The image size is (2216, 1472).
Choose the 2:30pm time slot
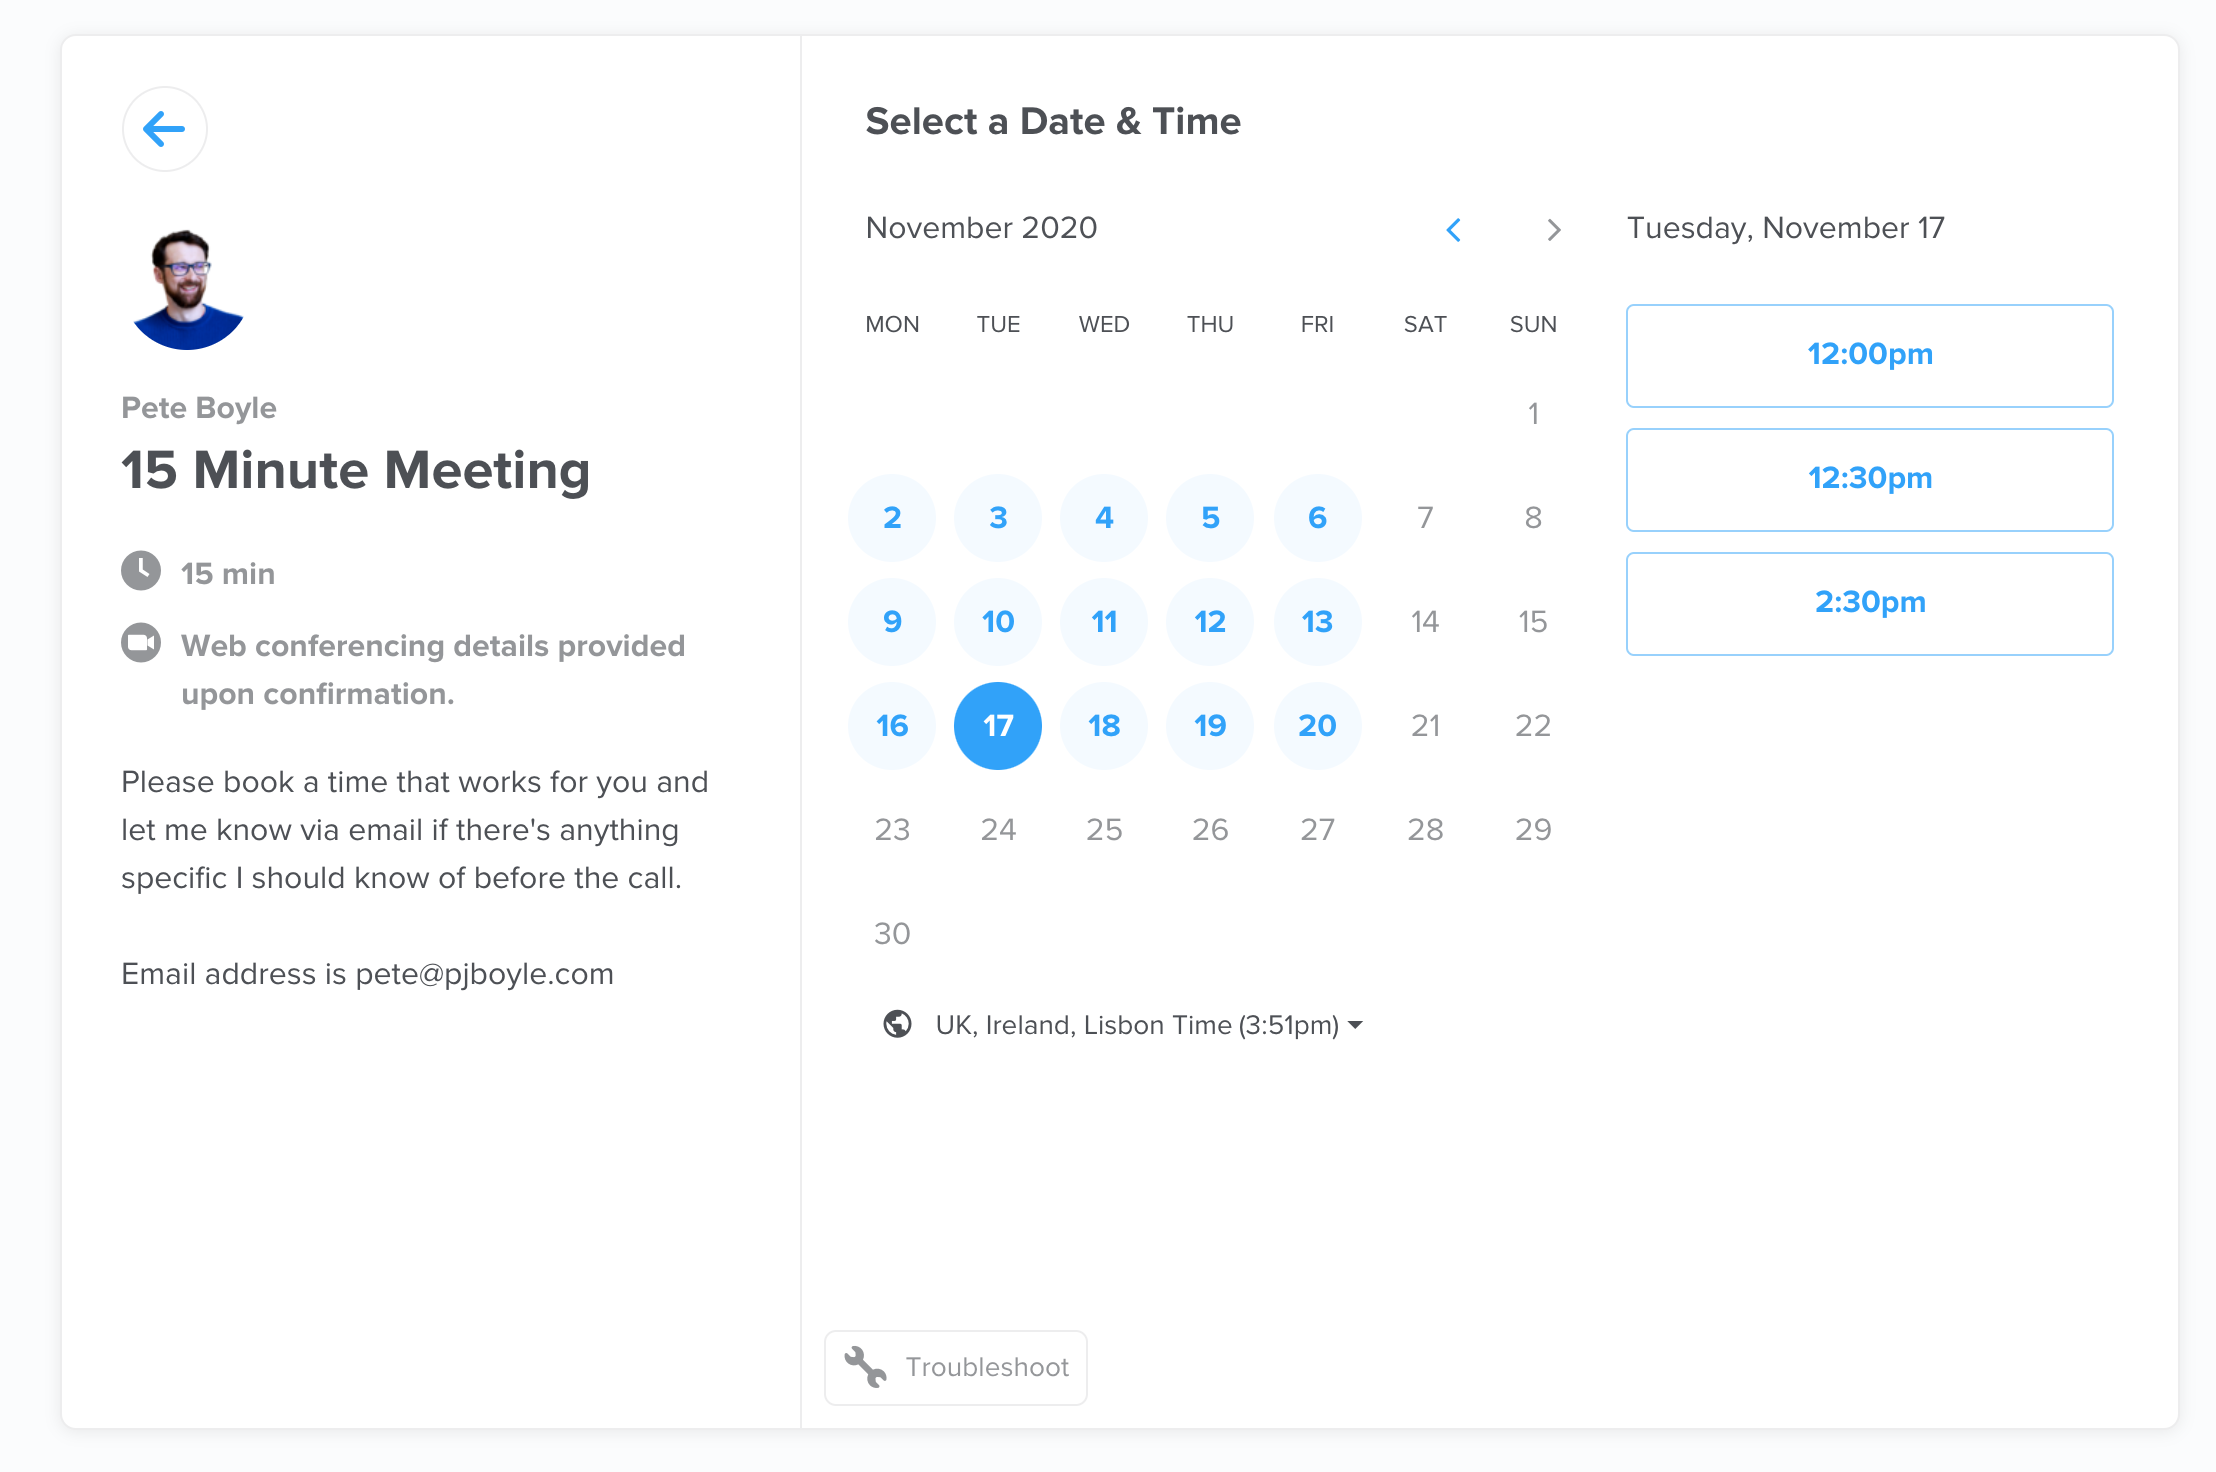(x=1869, y=603)
